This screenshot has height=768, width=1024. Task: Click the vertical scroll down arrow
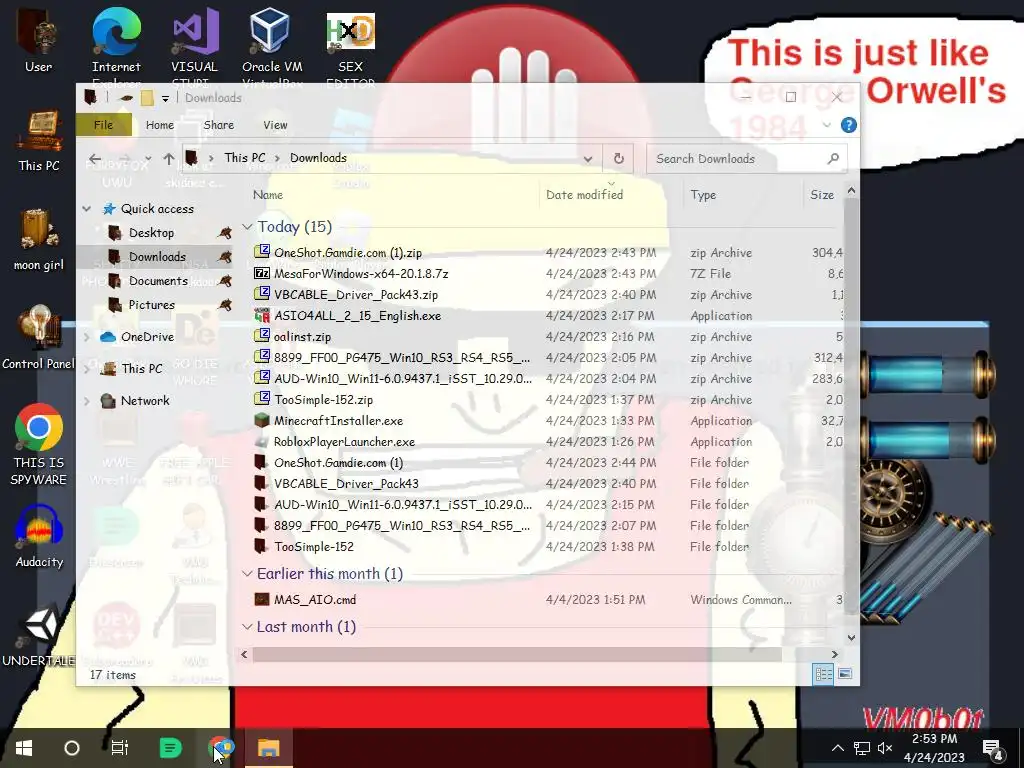pos(851,637)
